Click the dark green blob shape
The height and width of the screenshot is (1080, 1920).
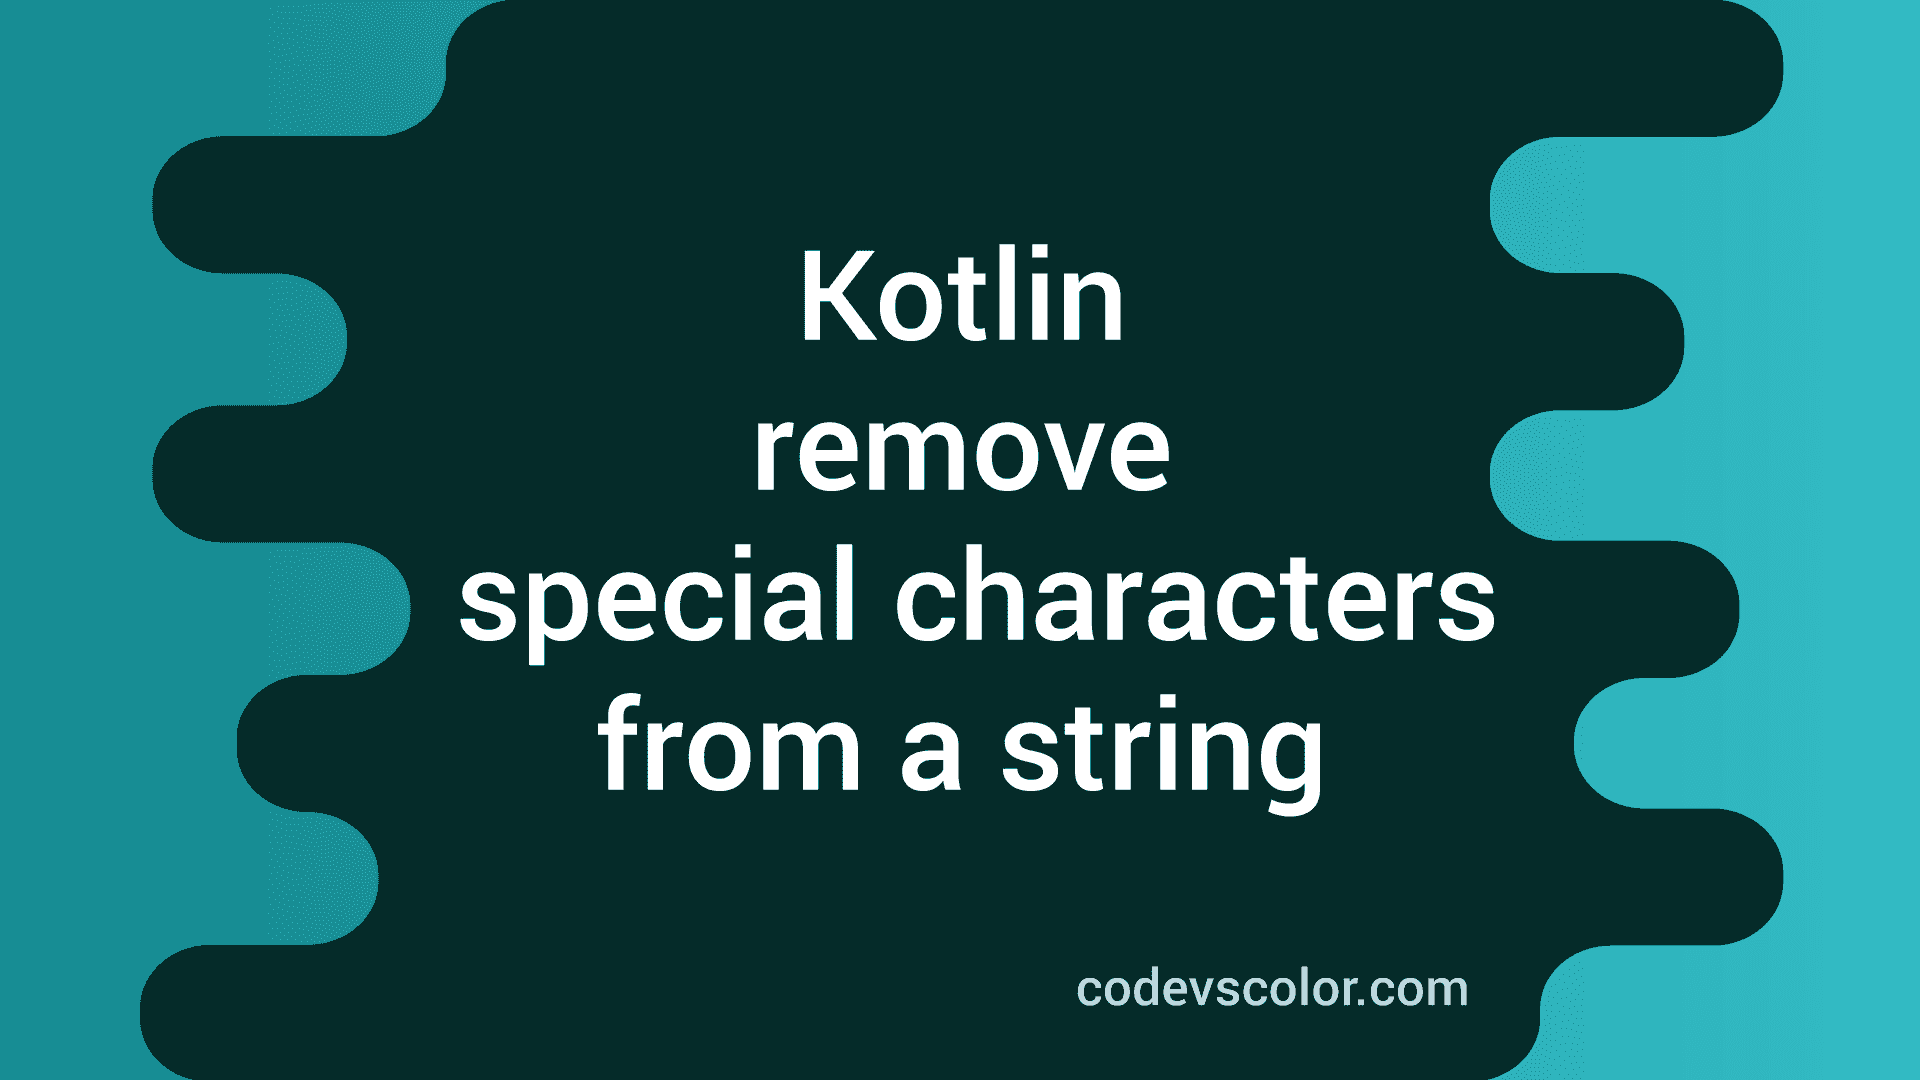960,541
